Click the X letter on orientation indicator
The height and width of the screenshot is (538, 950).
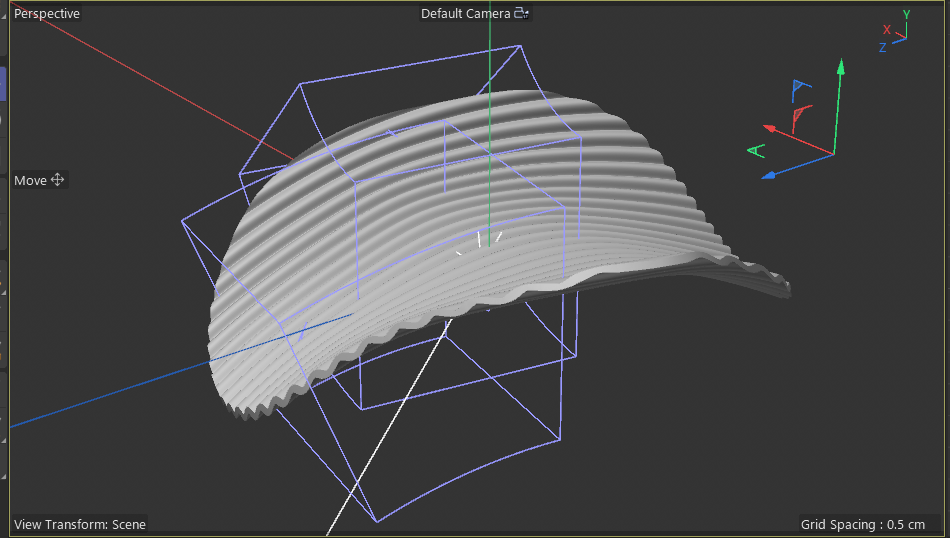886,29
